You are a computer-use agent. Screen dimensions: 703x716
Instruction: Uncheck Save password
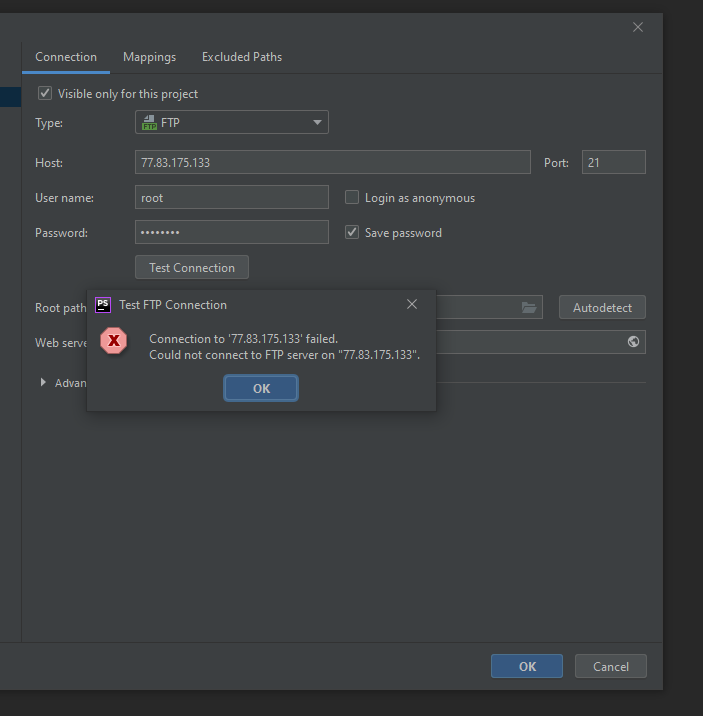(x=352, y=233)
